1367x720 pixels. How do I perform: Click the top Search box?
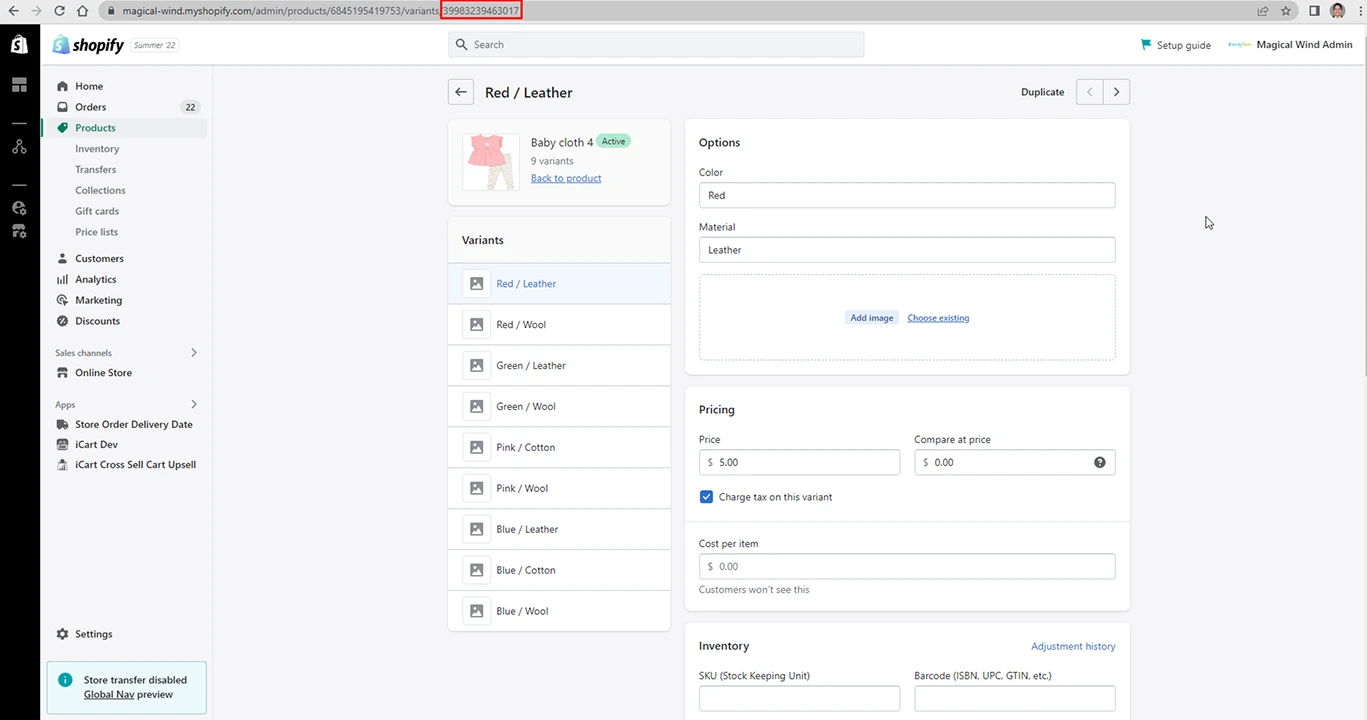point(656,45)
